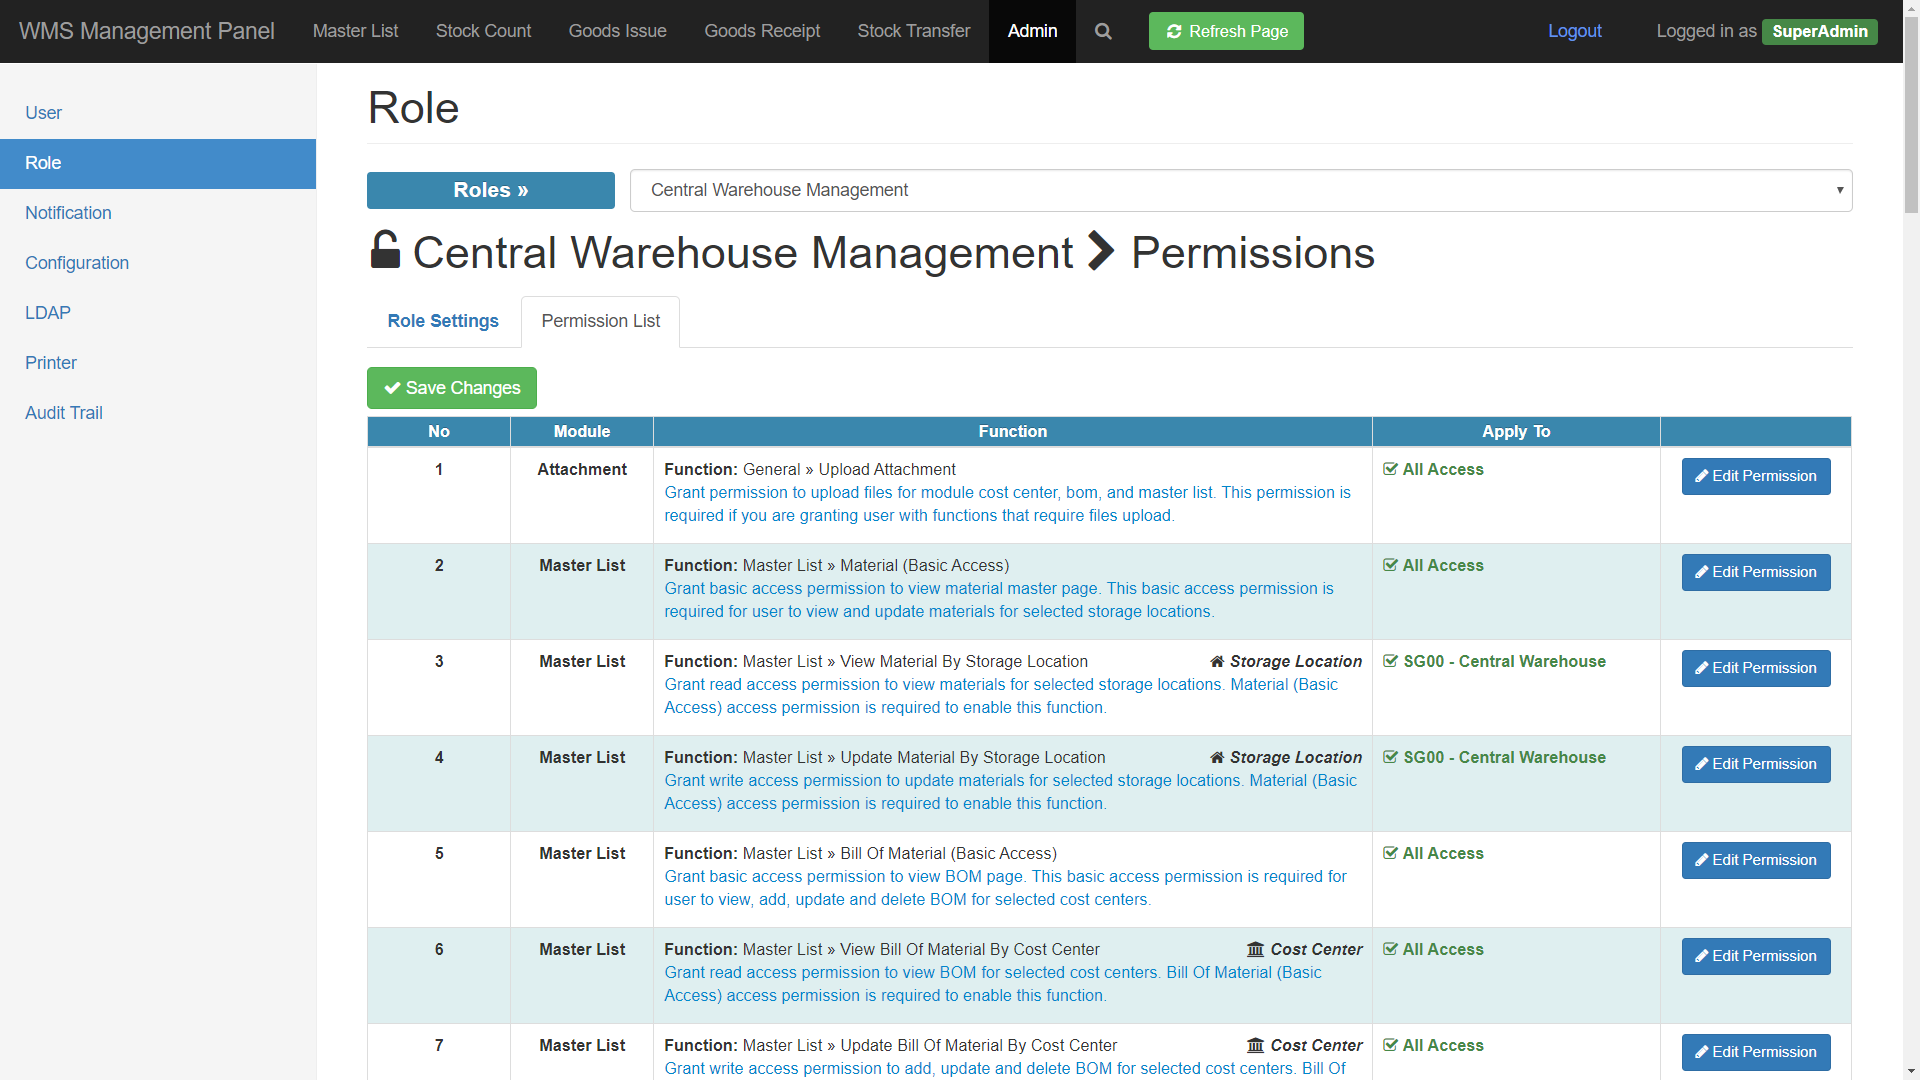Click the Logout link
This screenshot has width=1920, height=1080.
click(x=1574, y=31)
